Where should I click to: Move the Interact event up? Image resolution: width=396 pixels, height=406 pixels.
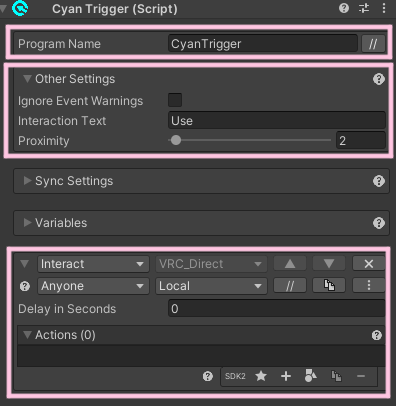(x=290, y=264)
